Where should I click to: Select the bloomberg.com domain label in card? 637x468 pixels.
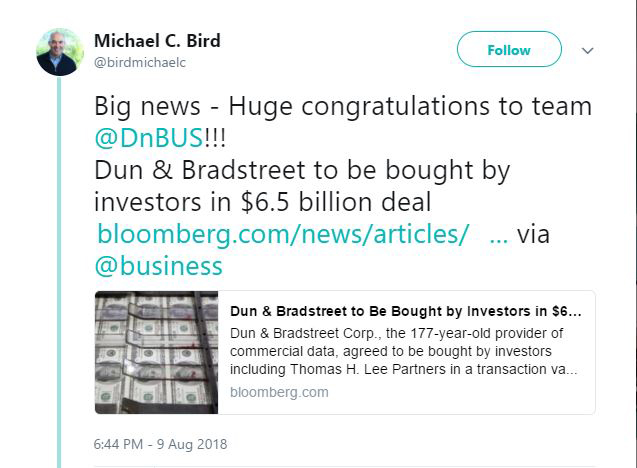click(279, 392)
